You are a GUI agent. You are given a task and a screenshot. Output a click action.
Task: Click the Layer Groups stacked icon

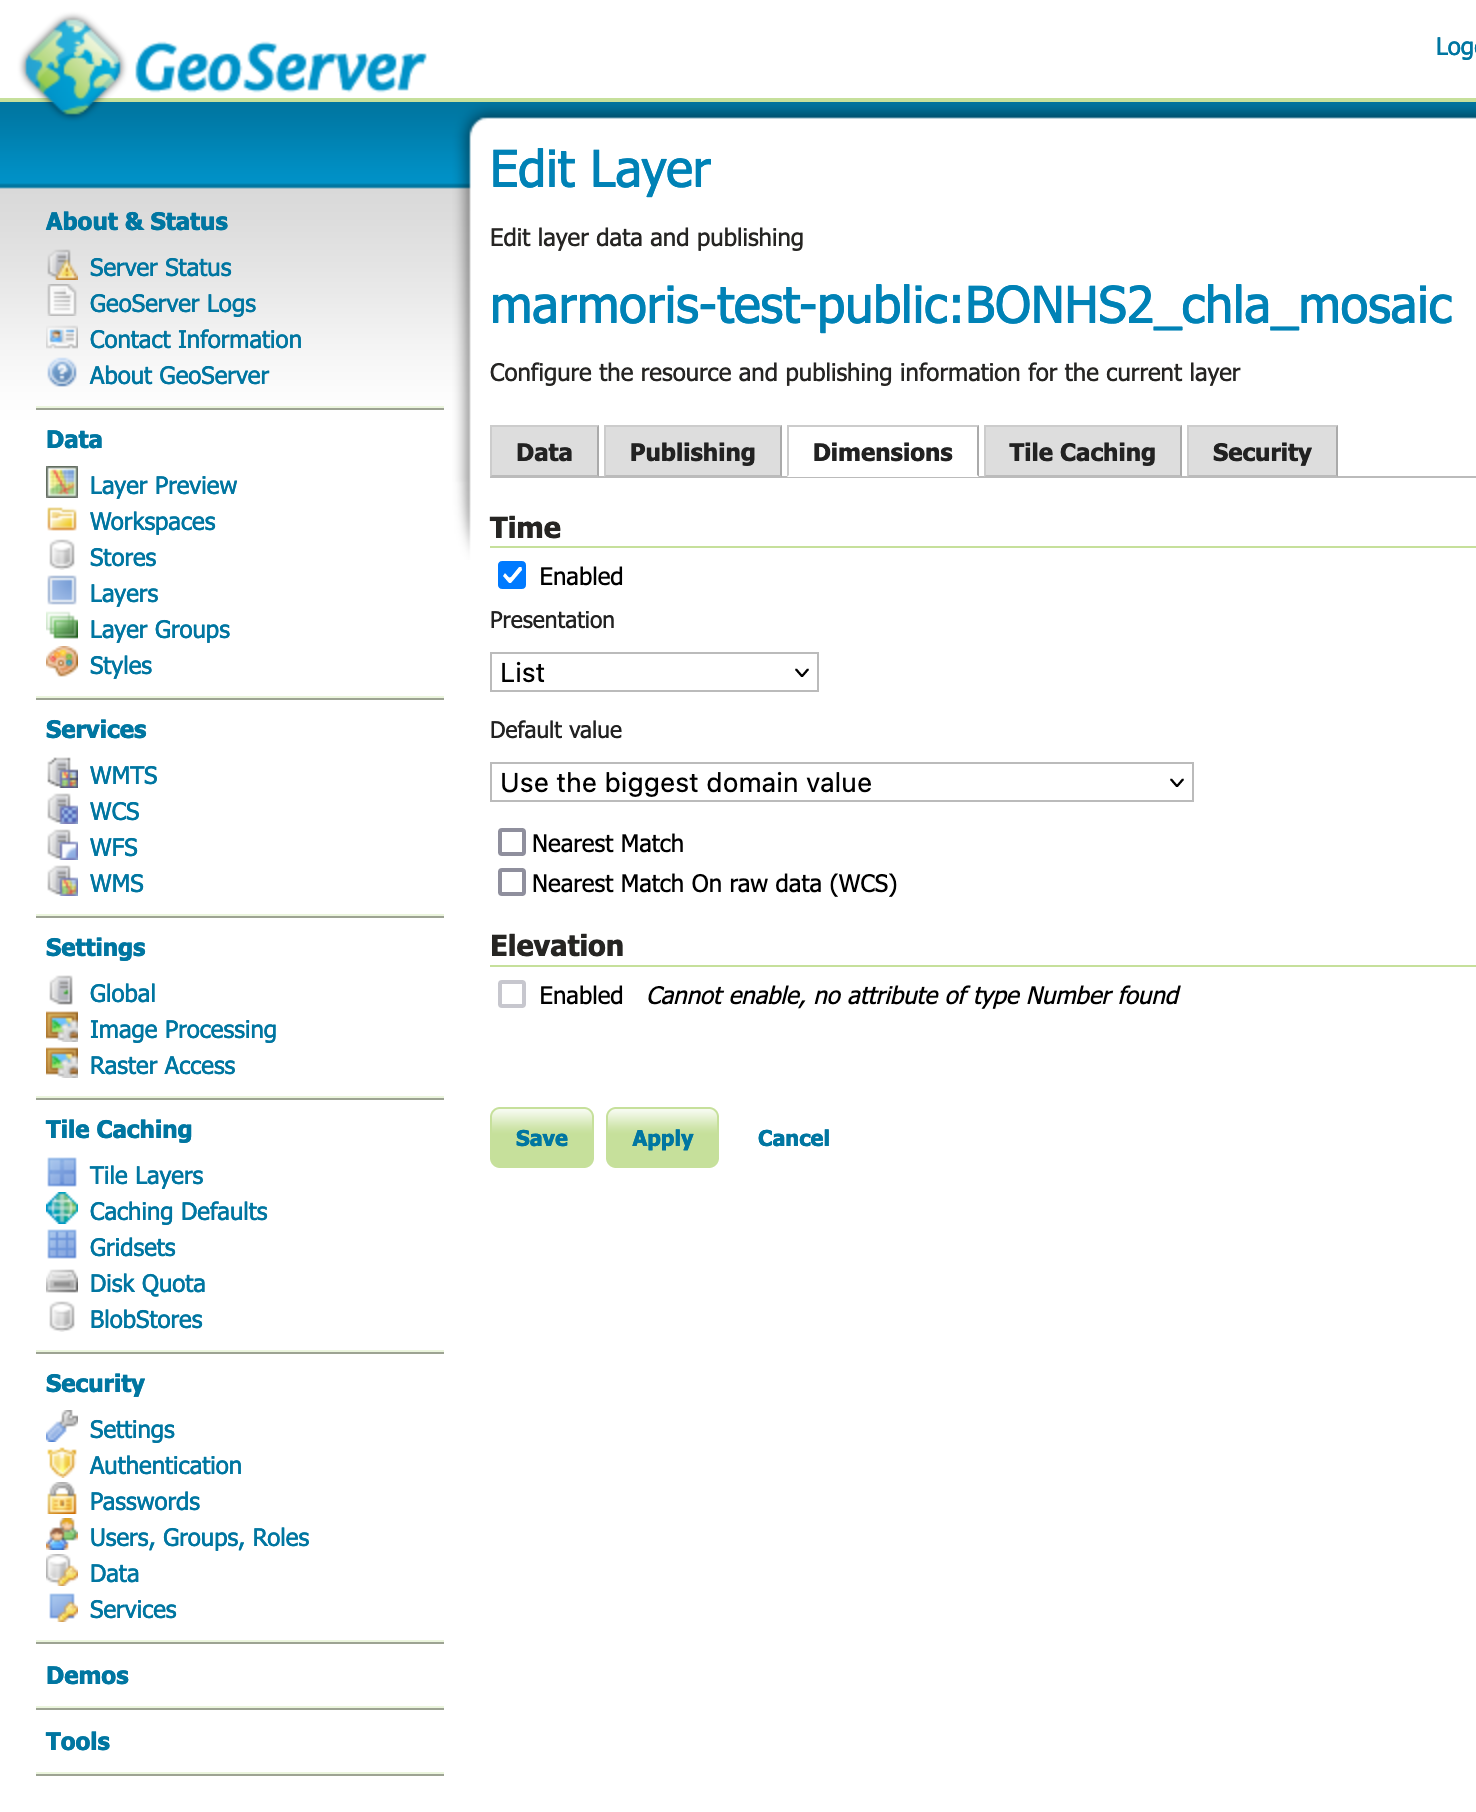tap(62, 628)
